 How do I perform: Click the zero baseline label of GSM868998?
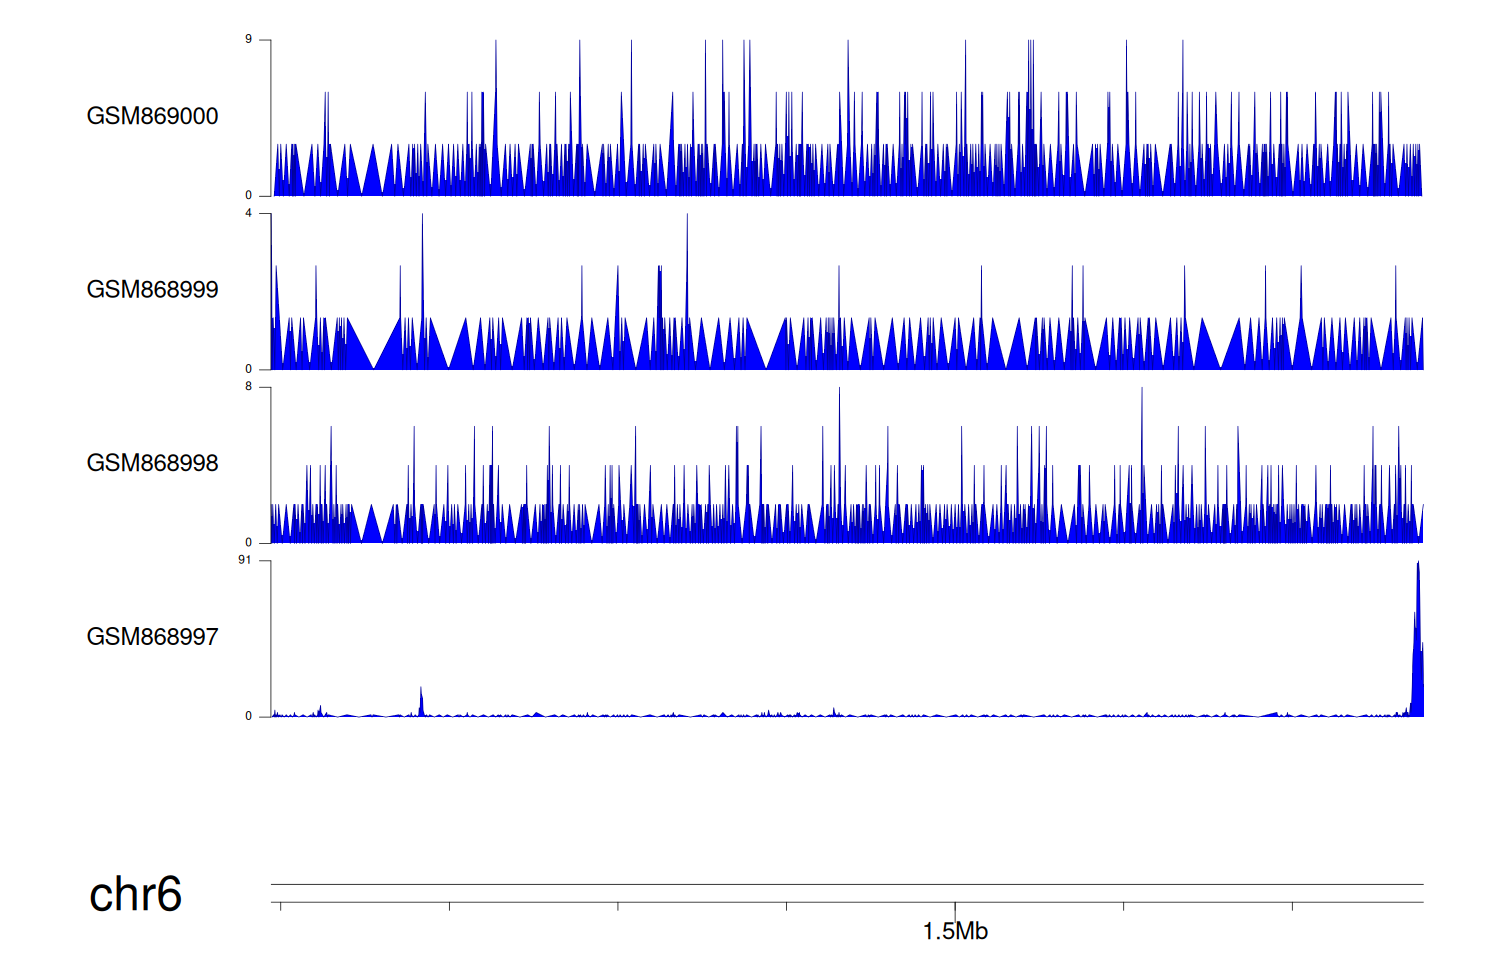[248, 543]
